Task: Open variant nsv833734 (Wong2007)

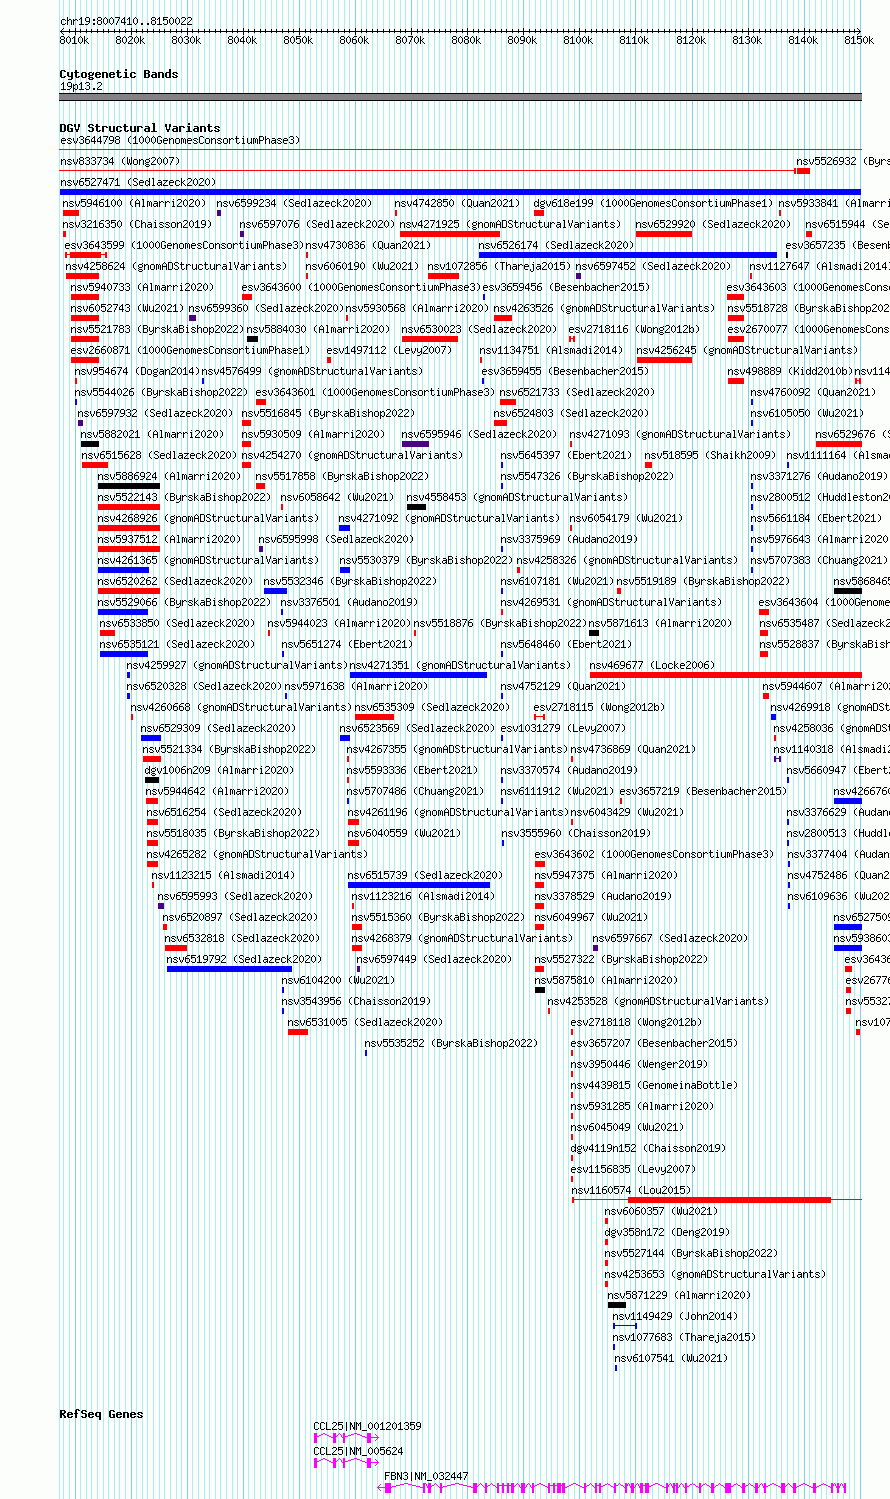Action: tap(120, 161)
